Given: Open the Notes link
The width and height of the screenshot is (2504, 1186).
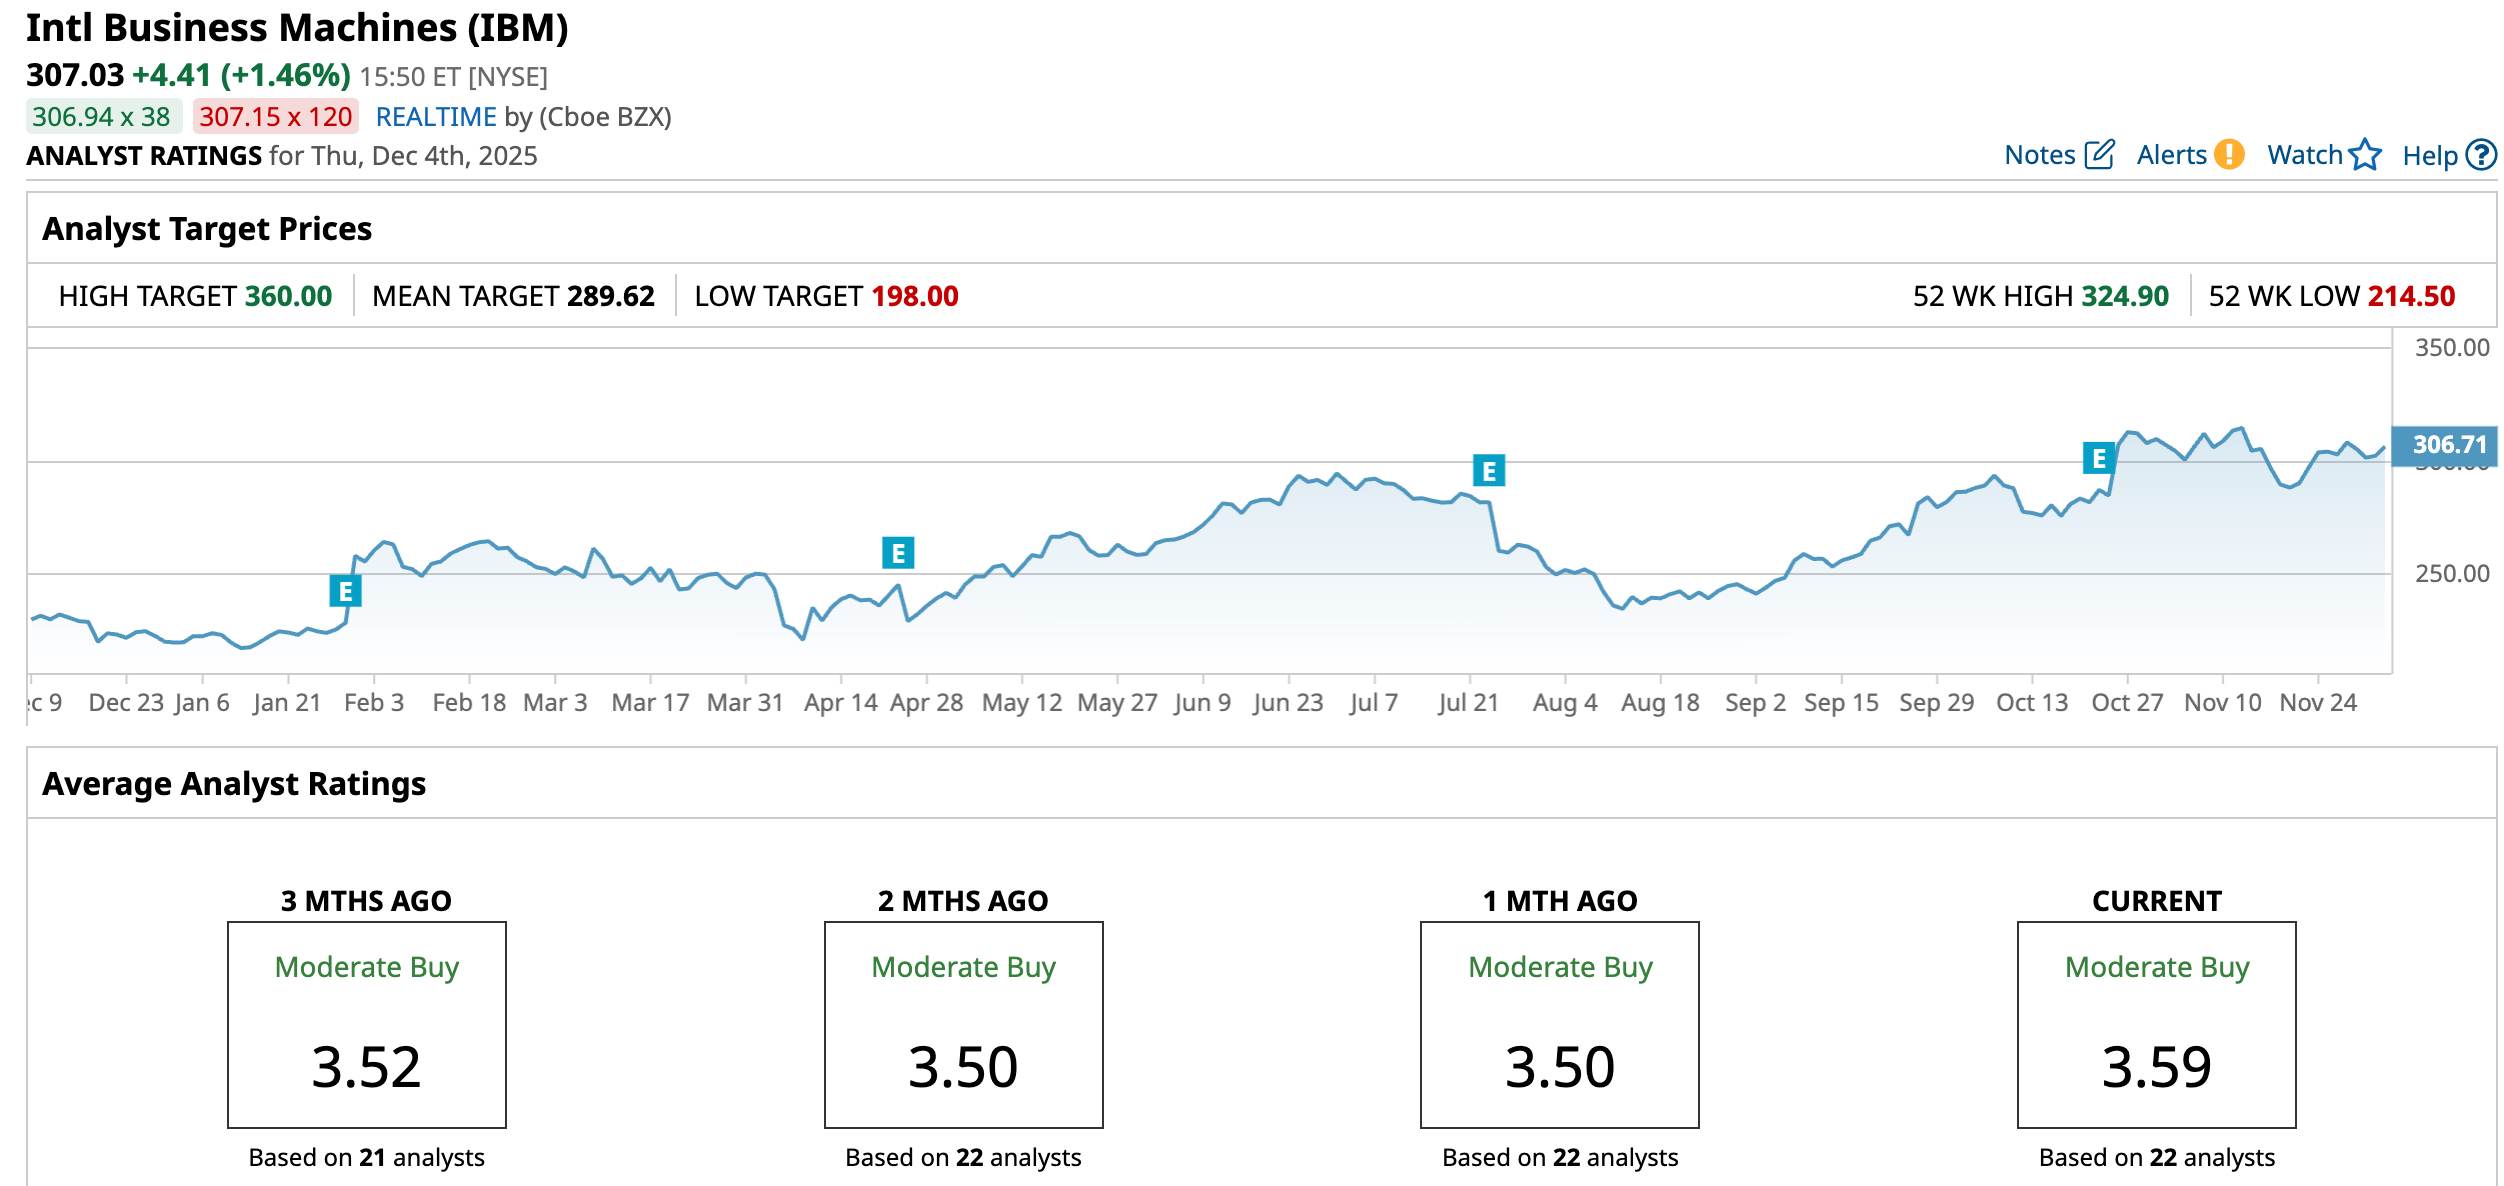Looking at the screenshot, I should pos(2040,155).
